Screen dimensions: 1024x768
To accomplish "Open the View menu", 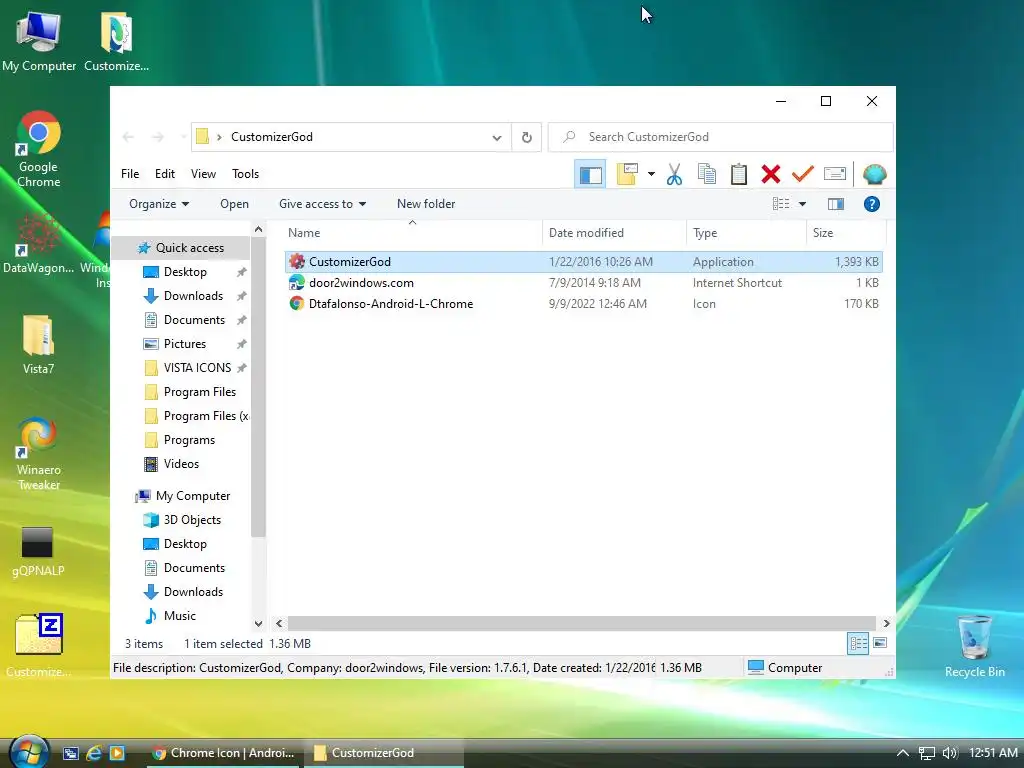I will [203, 174].
